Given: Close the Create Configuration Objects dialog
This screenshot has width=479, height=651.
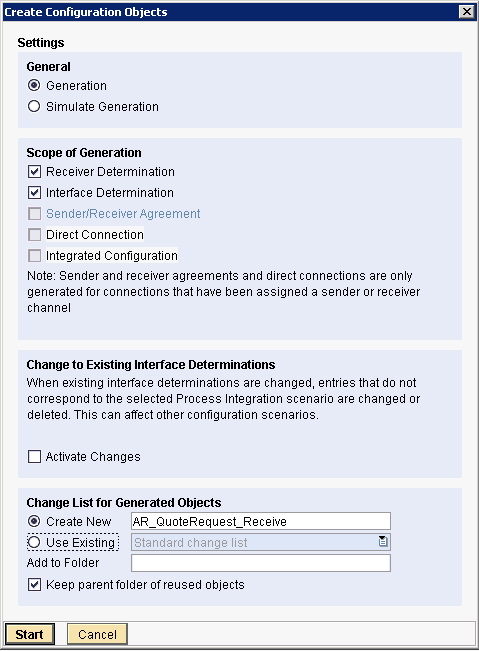Looking at the screenshot, I should (467, 12).
